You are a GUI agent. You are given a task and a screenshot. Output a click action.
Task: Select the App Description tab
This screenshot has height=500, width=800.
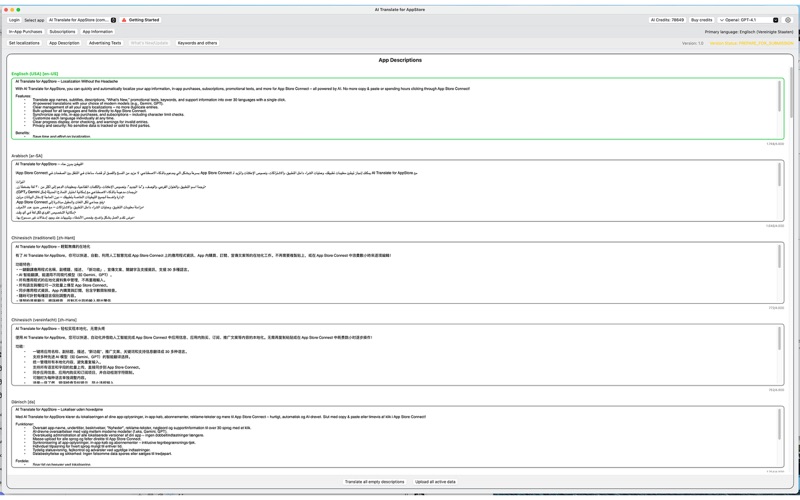tap(64, 43)
